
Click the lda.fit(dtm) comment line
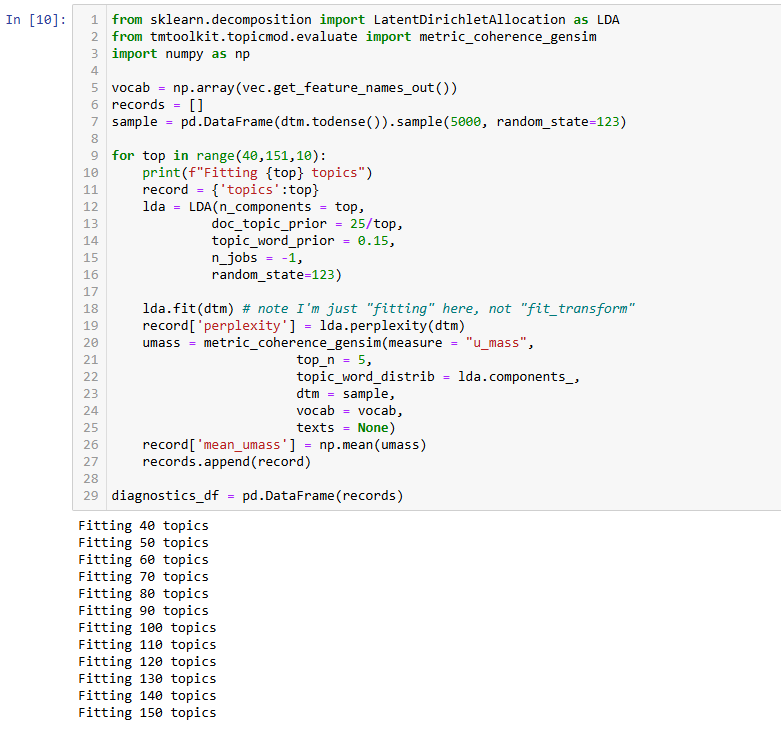coord(389,309)
